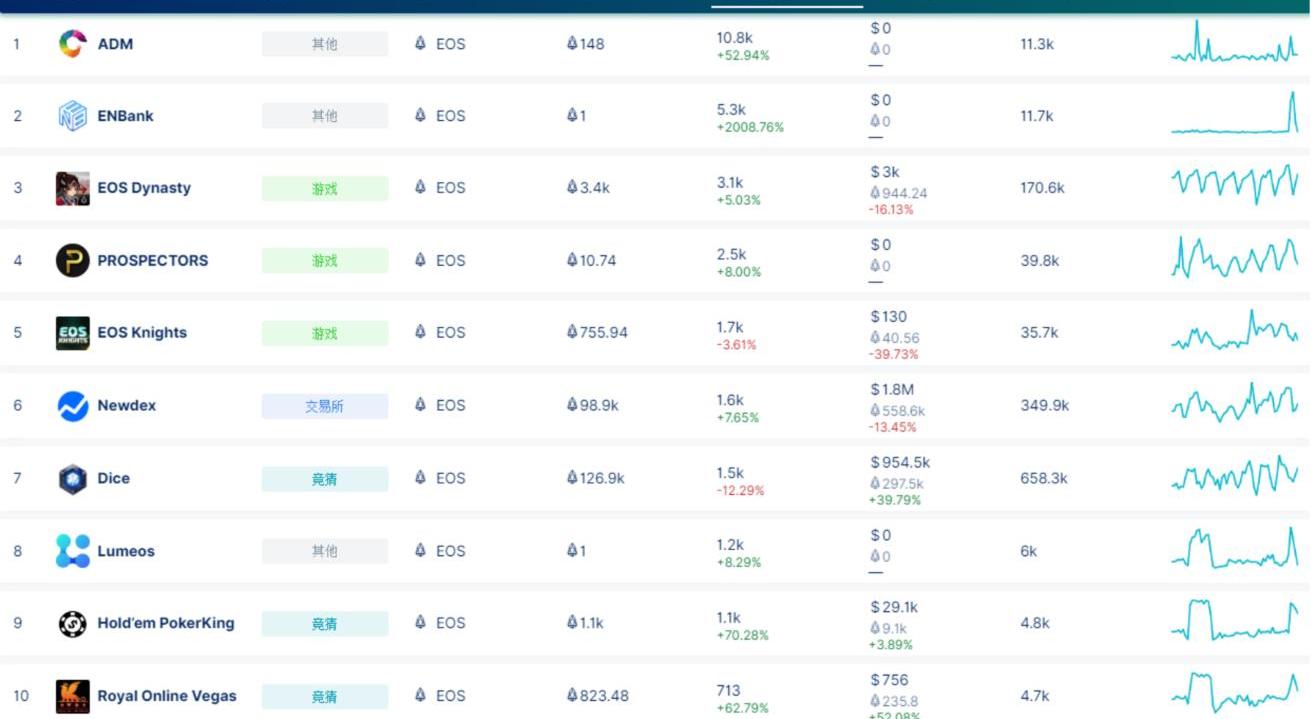This screenshot has width=1311, height=719.
Task: Click the EOS balance icon next to 3.4k
Action: coord(572,187)
